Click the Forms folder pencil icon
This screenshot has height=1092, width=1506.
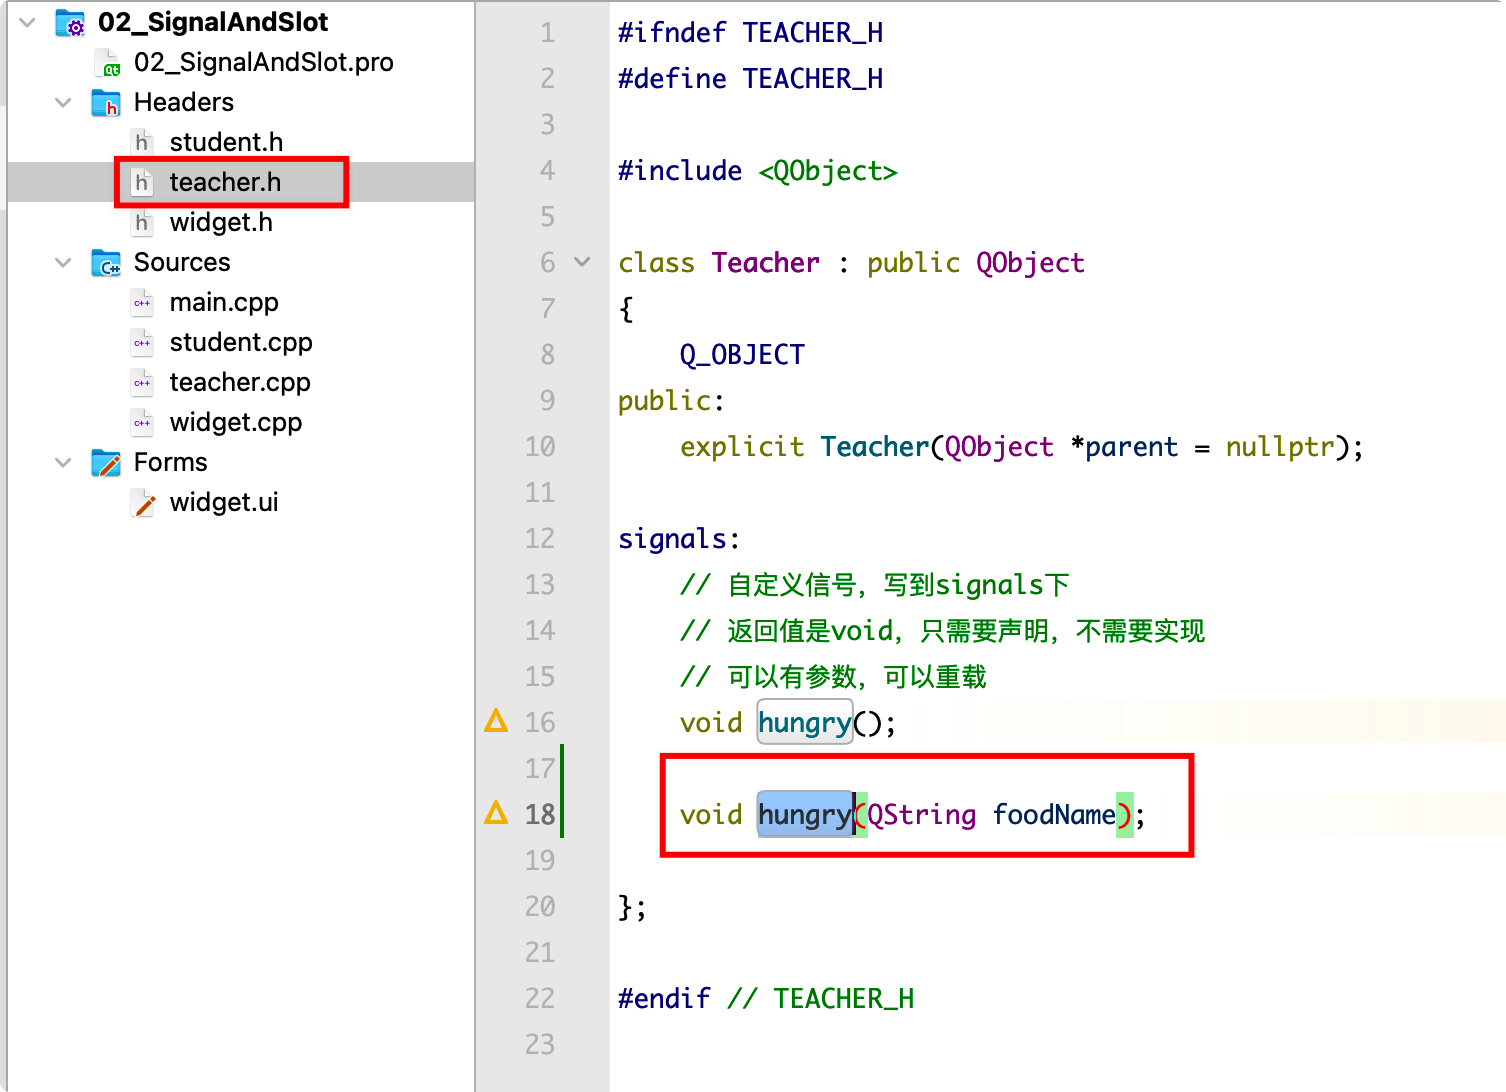(x=106, y=462)
